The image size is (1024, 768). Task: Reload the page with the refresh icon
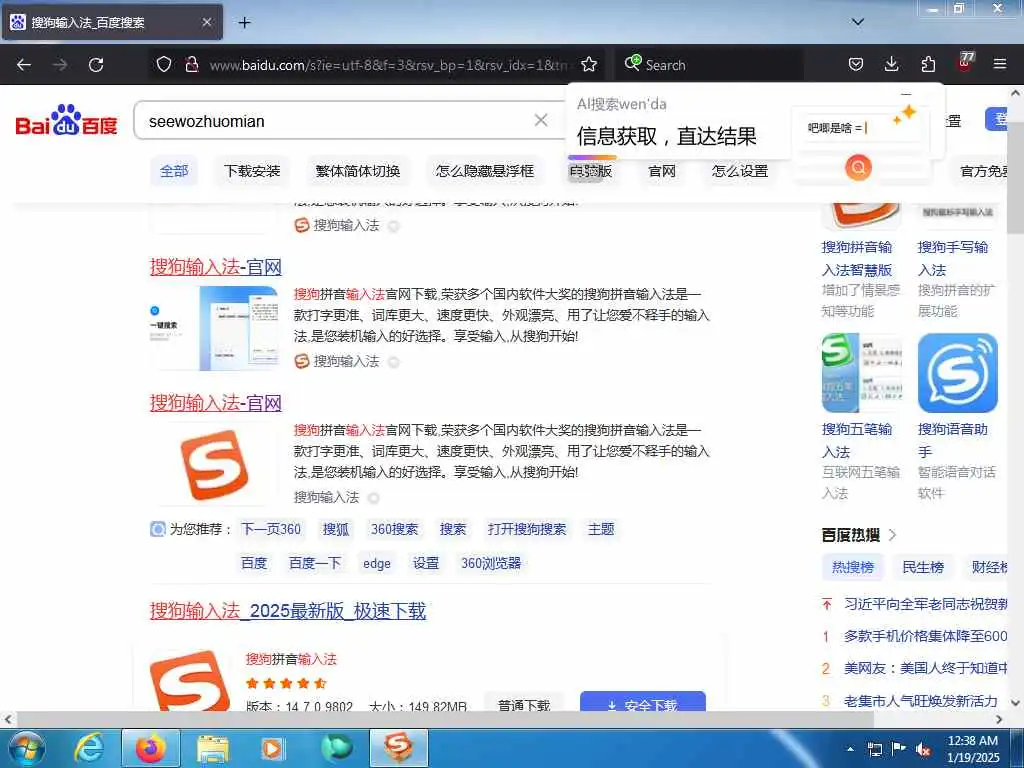pyautogui.click(x=96, y=65)
